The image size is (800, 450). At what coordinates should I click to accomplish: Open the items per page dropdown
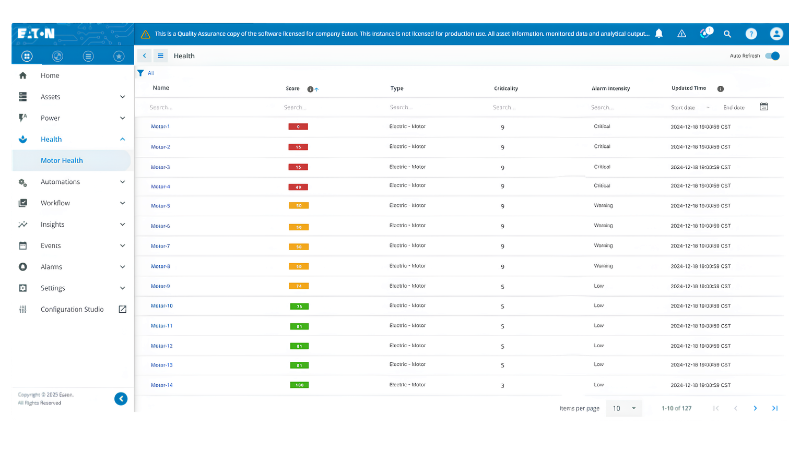click(x=623, y=408)
